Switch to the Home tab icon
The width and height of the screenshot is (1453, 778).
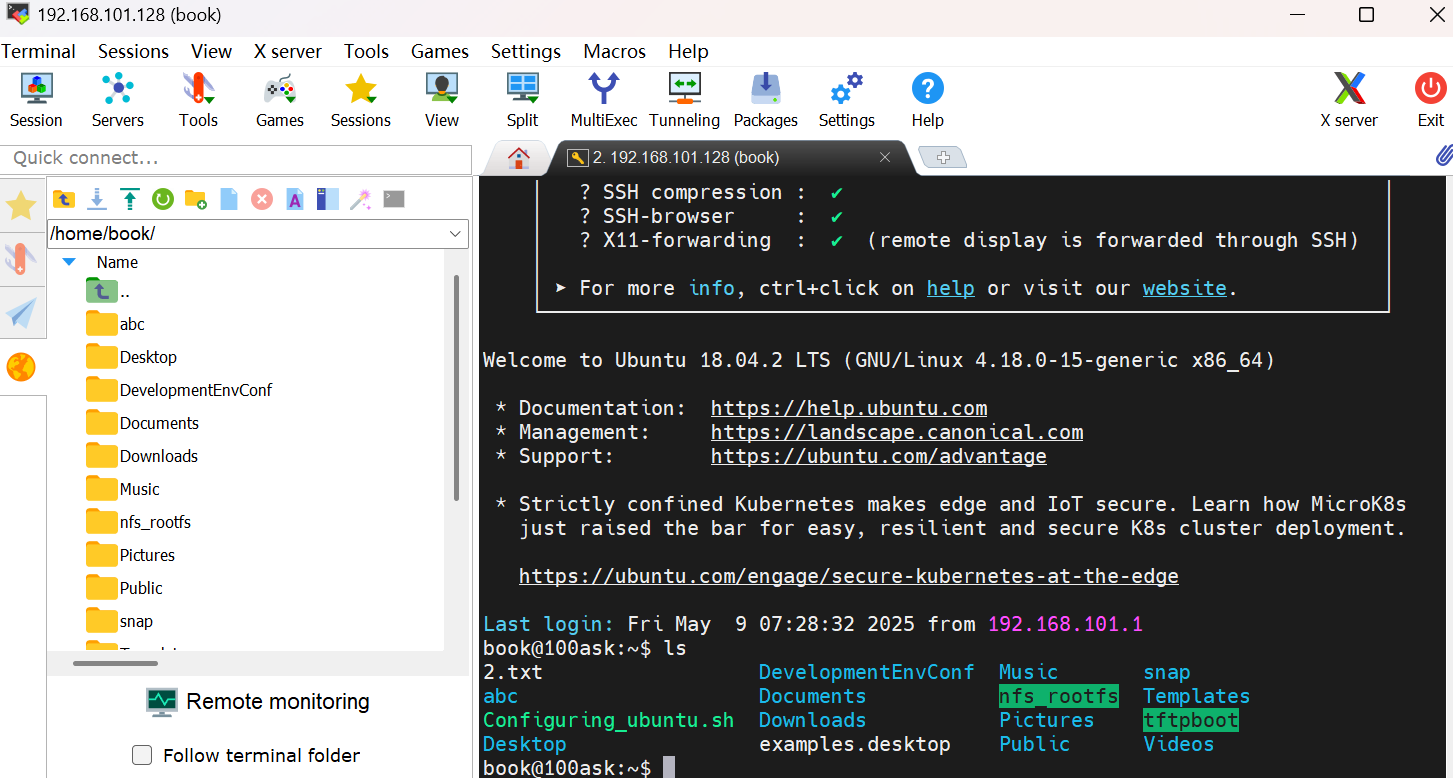[x=518, y=157]
